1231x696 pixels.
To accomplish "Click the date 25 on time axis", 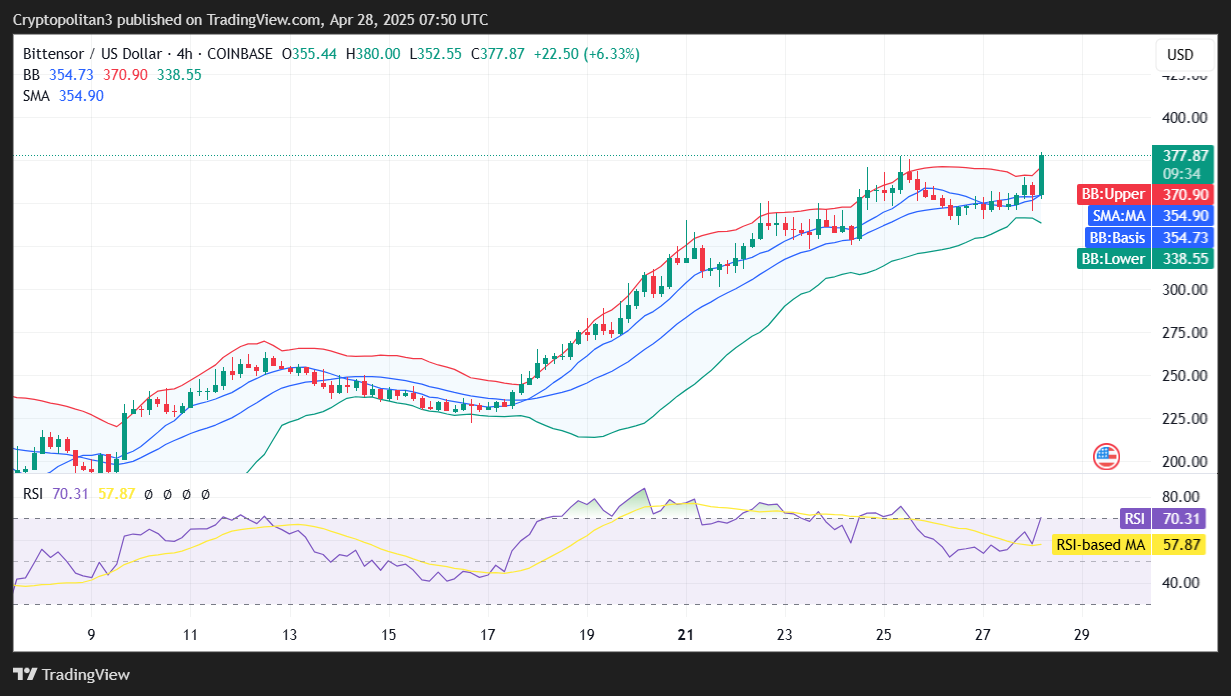I will coord(884,634).
